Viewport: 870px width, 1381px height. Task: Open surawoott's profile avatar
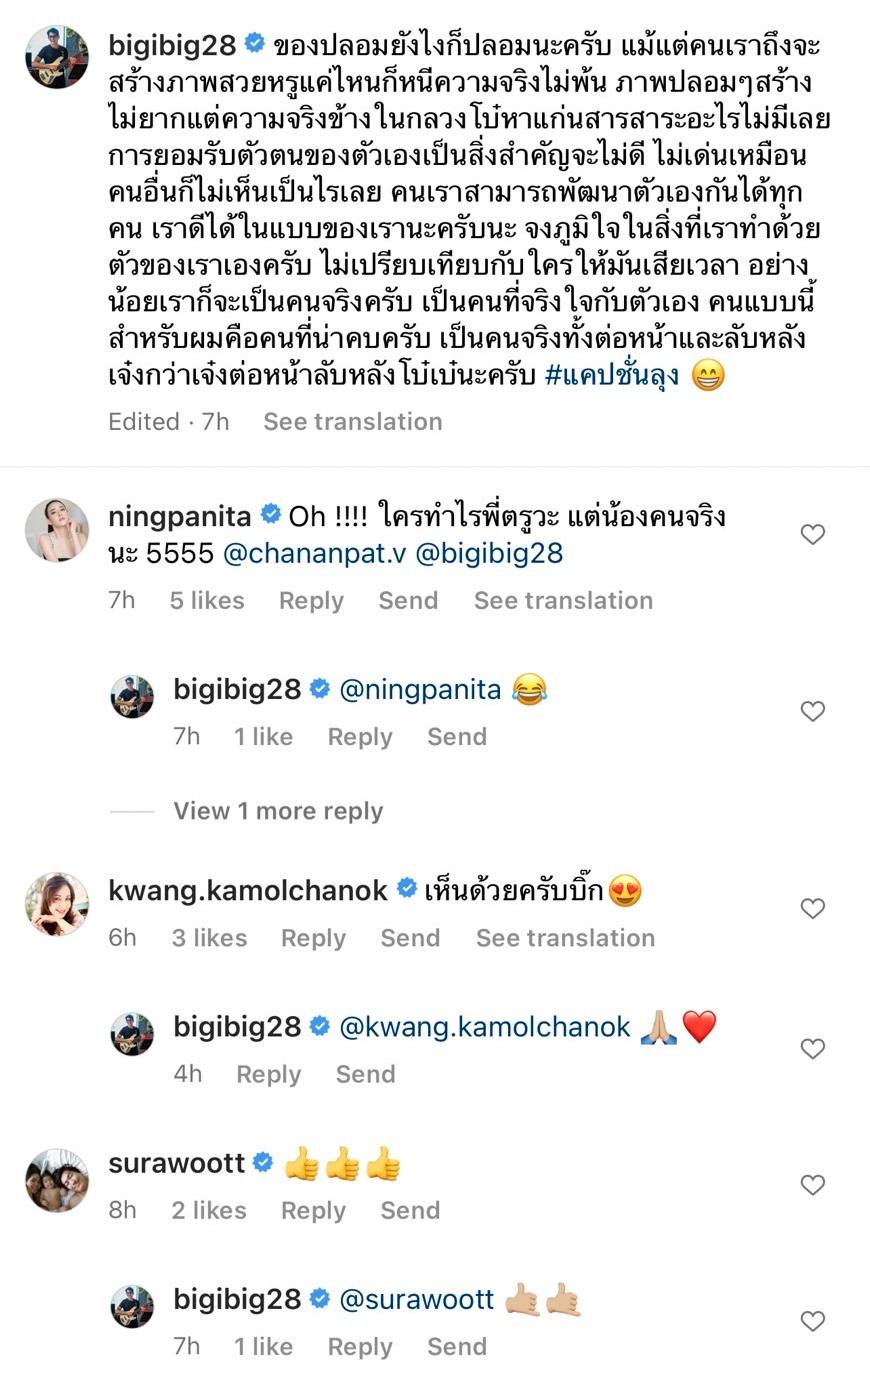pos(57,1180)
